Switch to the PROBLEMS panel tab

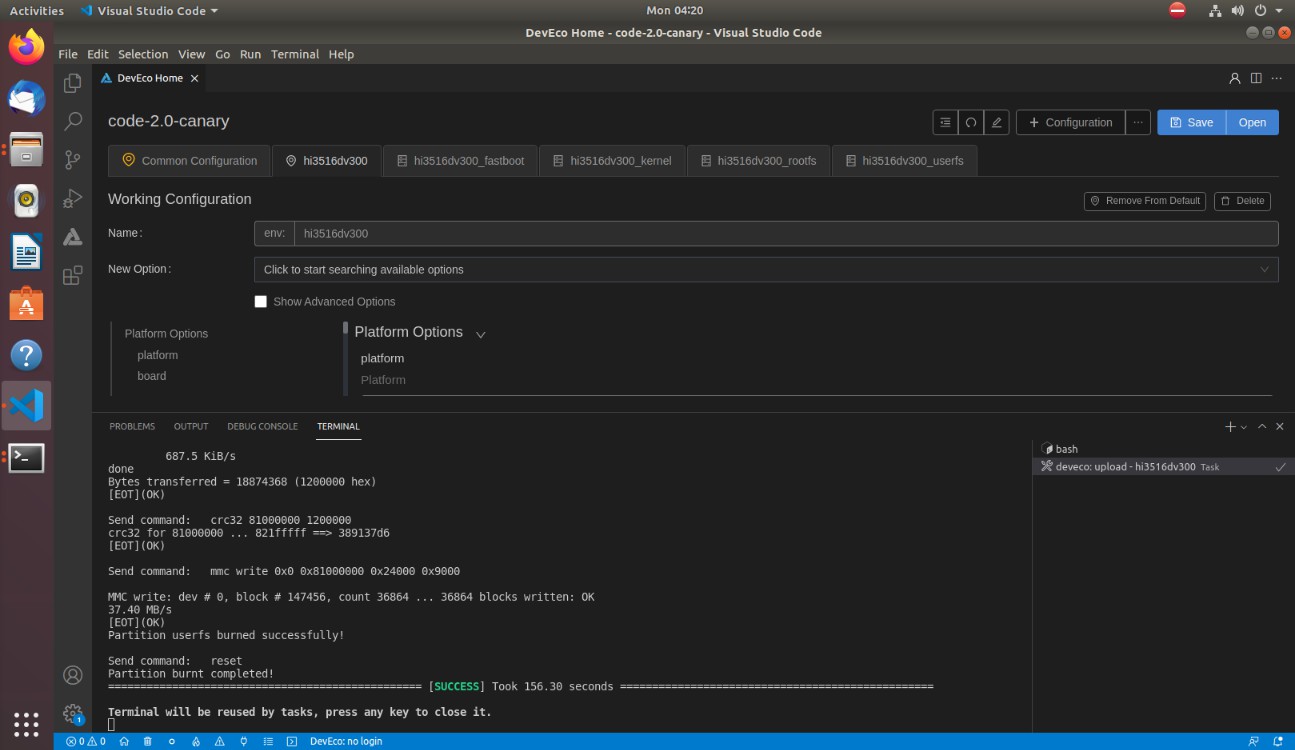[x=132, y=427]
